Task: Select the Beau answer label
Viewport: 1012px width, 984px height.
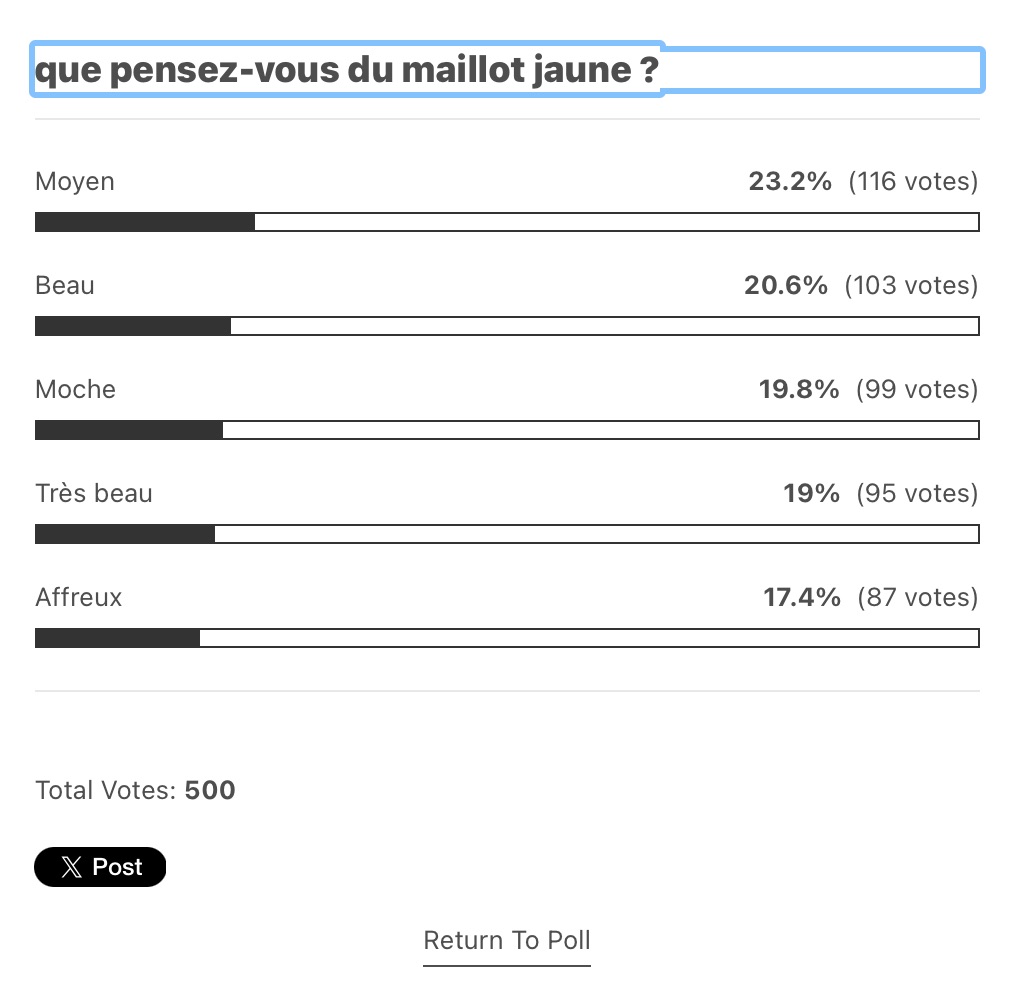Action: point(65,286)
